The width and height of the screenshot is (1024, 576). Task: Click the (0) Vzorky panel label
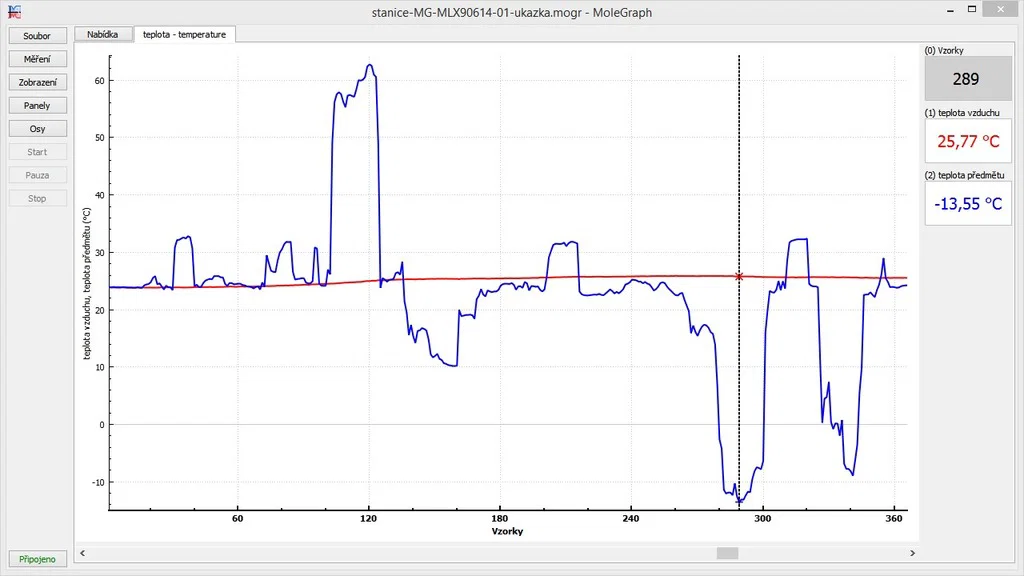(x=944, y=50)
